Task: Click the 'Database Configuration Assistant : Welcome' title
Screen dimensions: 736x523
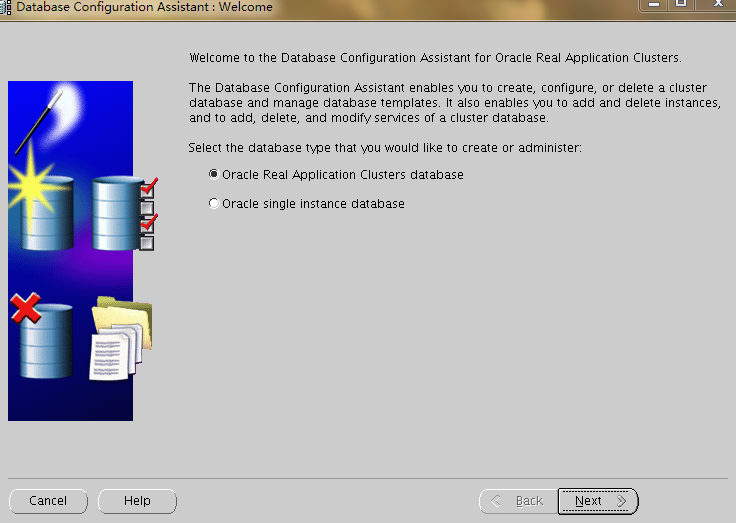Action: pyautogui.click(x=144, y=7)
